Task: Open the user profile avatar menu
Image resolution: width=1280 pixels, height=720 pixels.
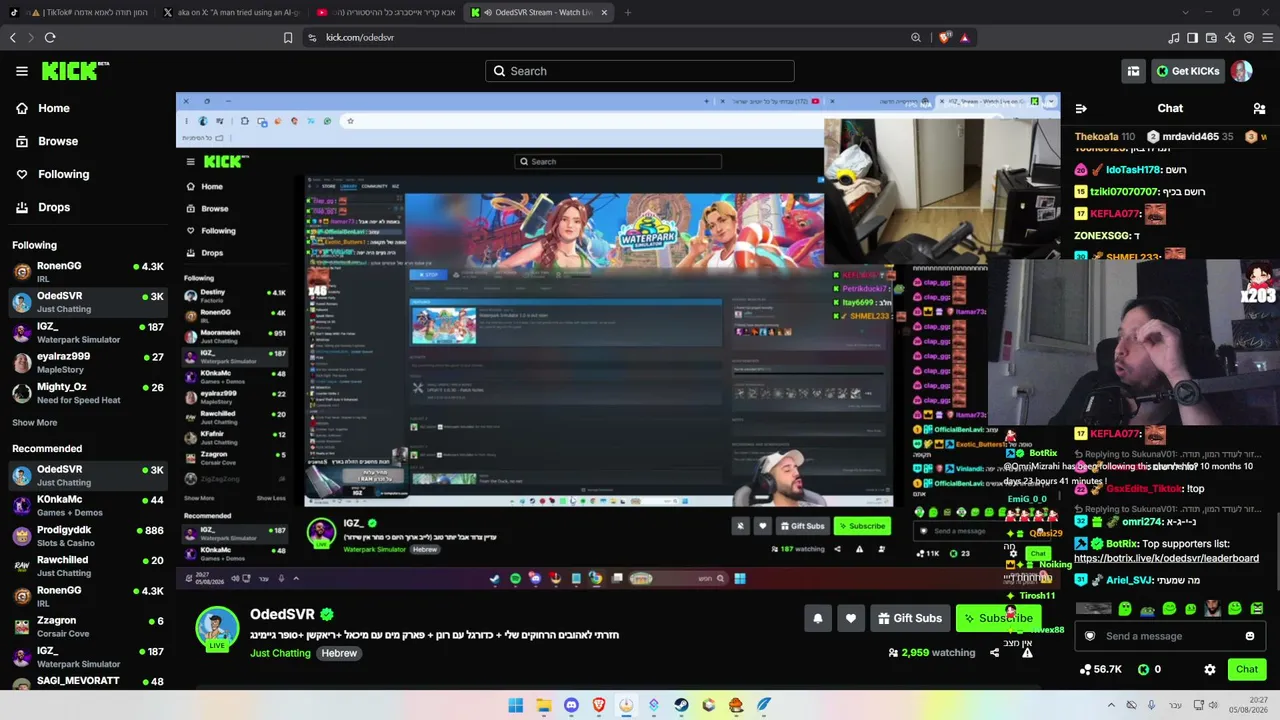Action: pos(1241,71)
